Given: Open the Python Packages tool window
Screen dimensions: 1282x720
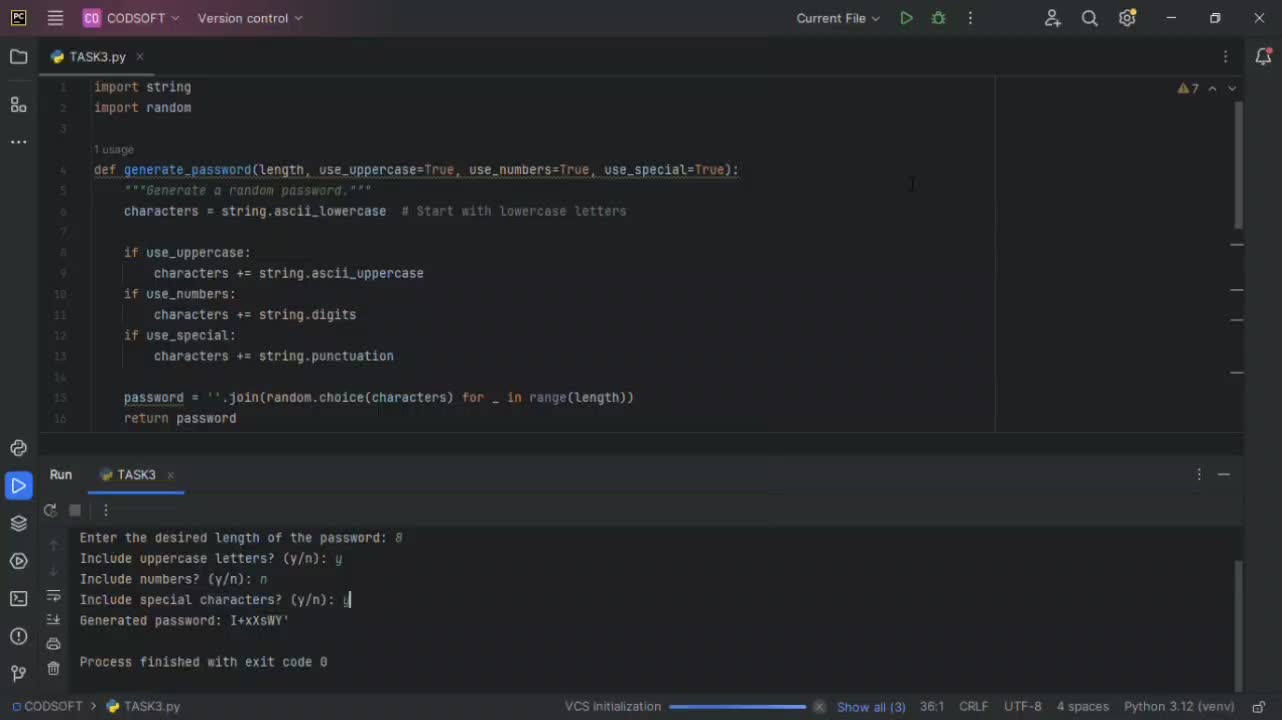Looking at the screenshot, I should pos(18,524).
